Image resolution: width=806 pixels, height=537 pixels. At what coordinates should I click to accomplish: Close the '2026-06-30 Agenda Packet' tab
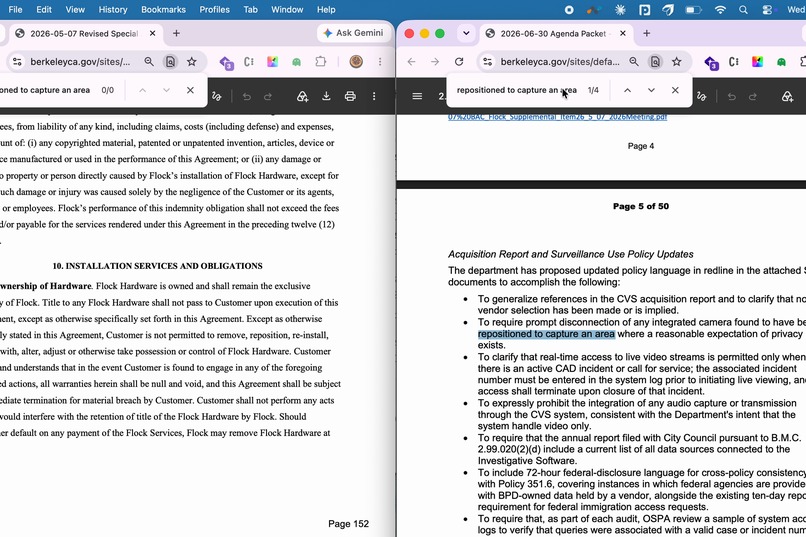click(x=623, y=33)
